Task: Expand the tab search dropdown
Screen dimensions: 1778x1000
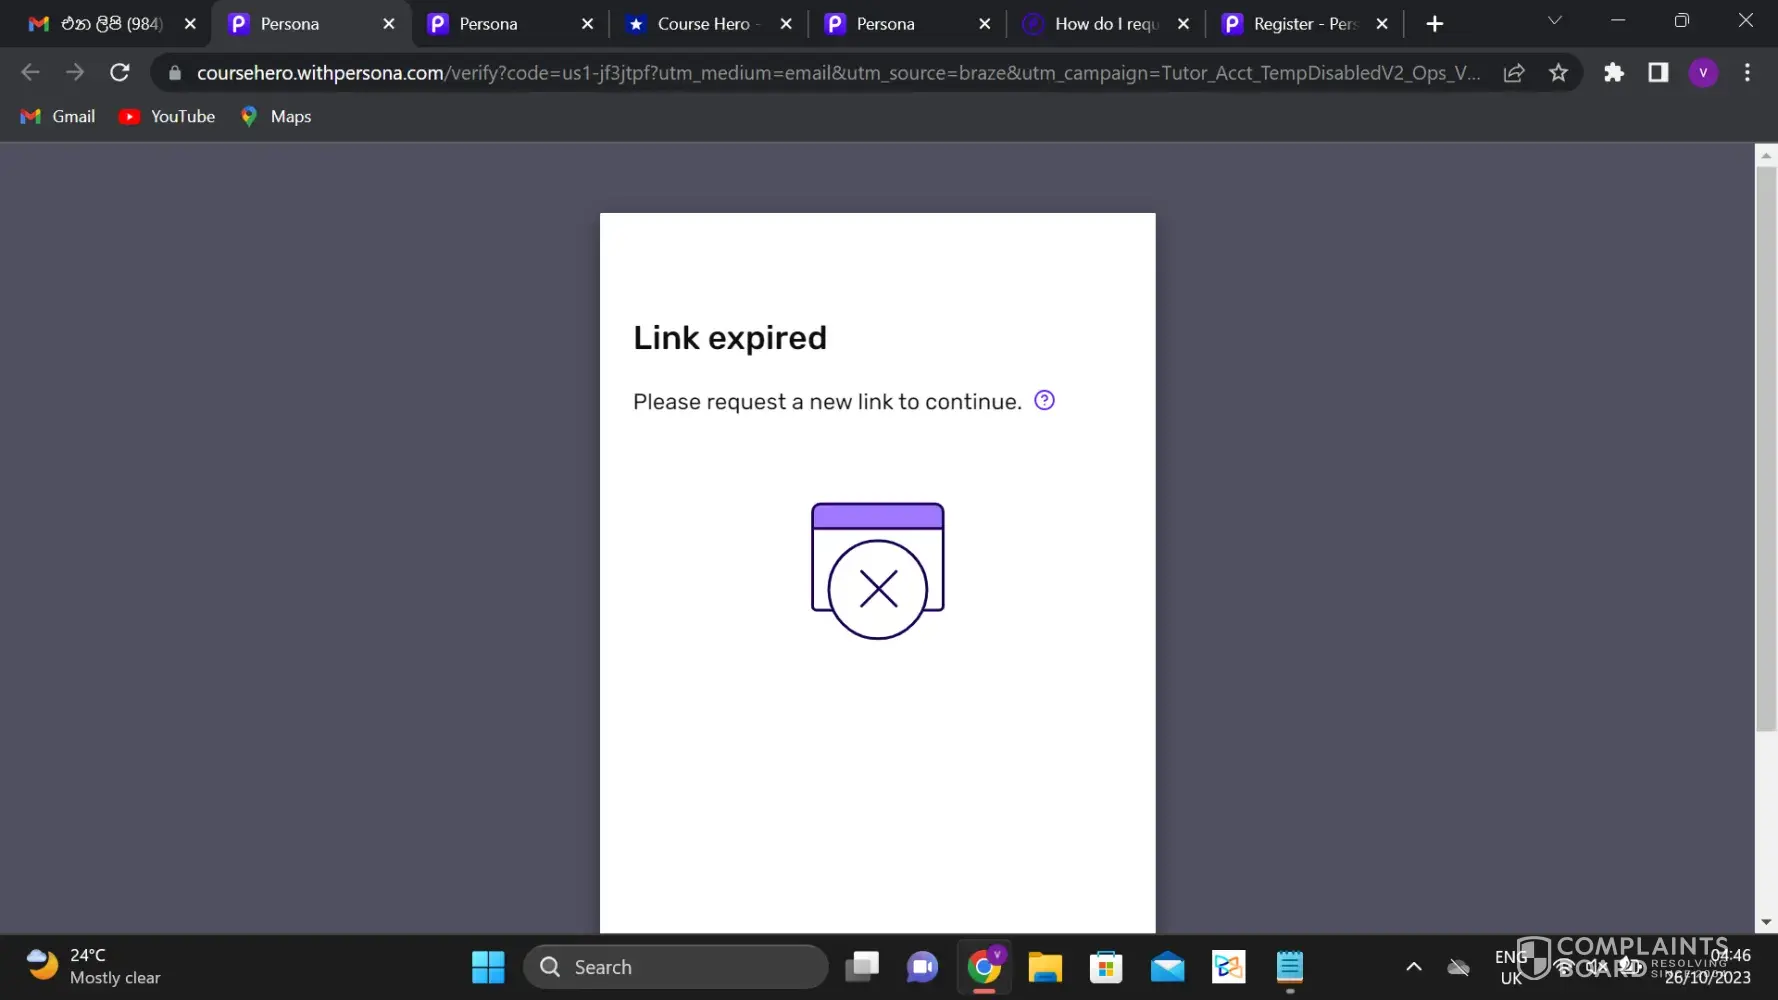Action: coord(1554,21)
